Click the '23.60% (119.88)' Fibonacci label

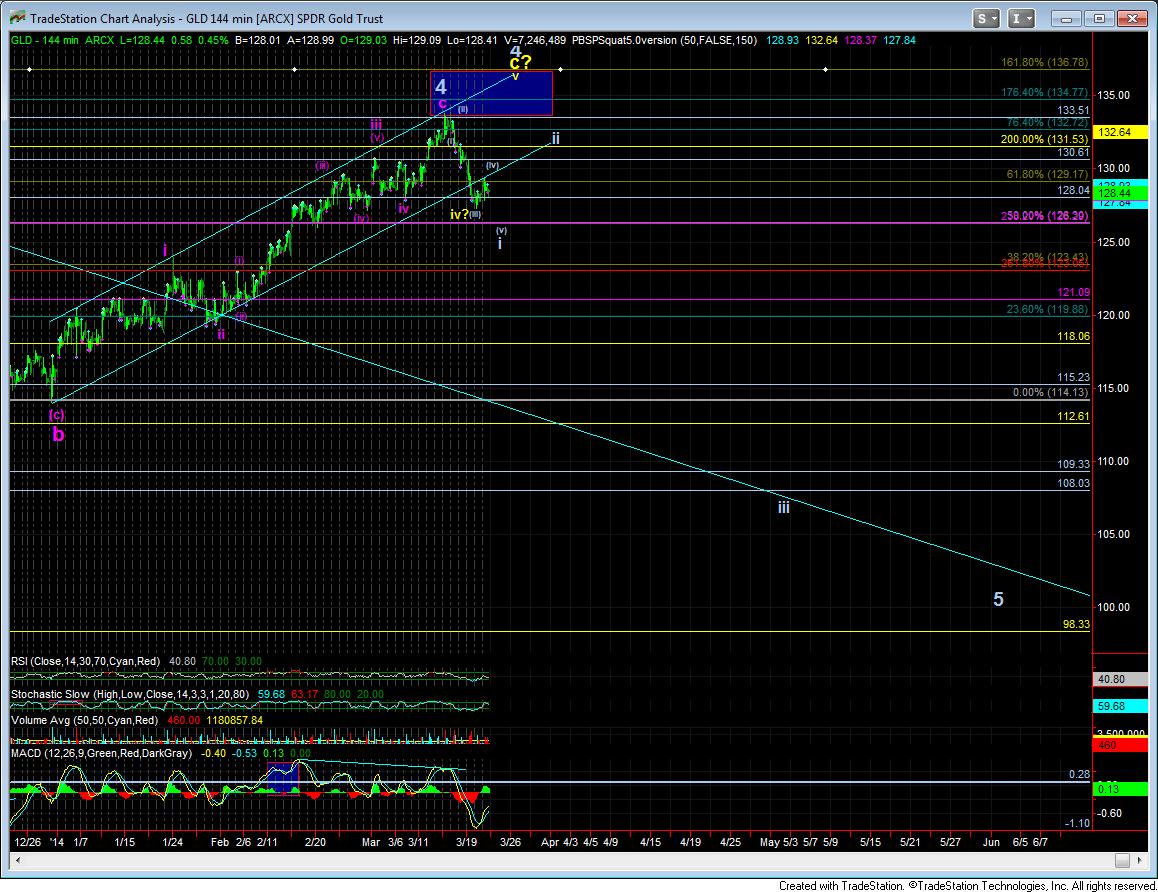pos(1047,310)
